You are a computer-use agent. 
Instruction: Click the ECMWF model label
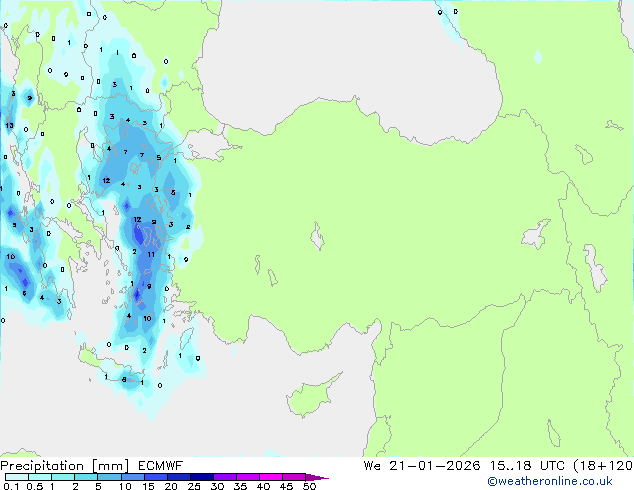(x=161, y=466)
